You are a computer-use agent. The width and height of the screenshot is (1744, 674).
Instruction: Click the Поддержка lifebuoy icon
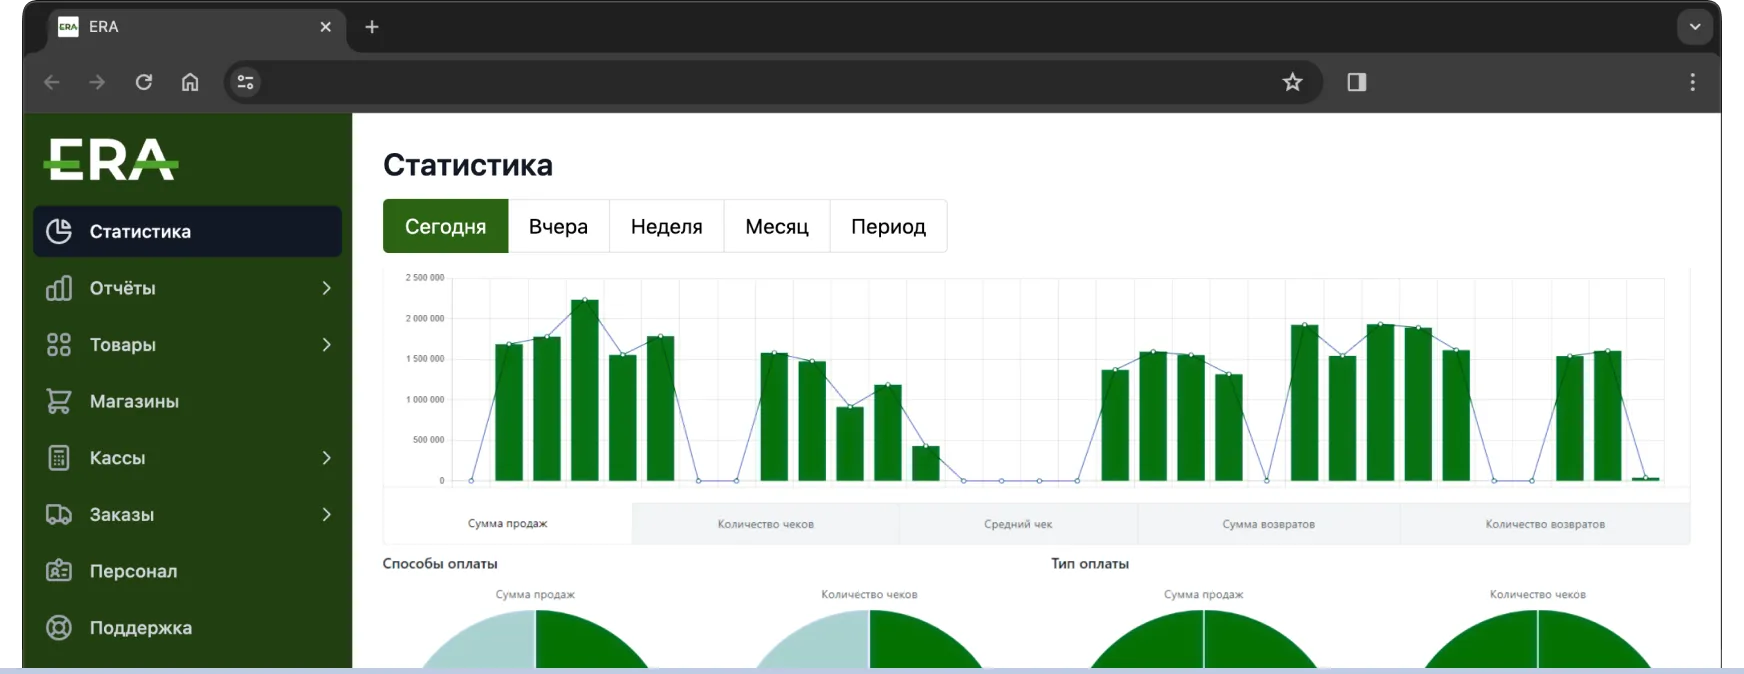tap(59, 628)
